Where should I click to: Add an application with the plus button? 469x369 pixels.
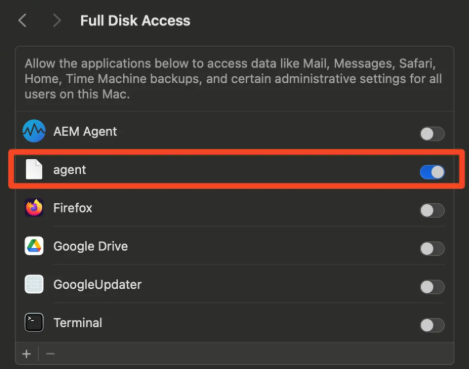tap(27, 354)
